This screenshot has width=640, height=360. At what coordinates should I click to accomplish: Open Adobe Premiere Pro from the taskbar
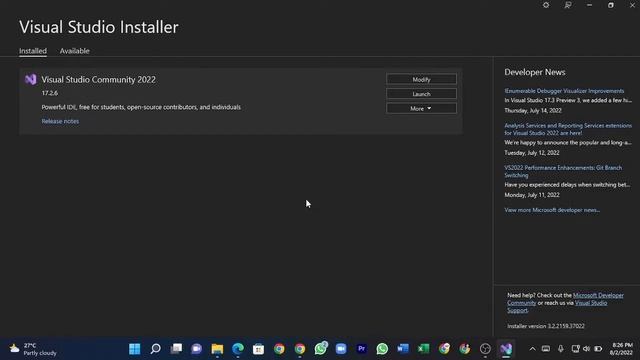tap(362, 349)
